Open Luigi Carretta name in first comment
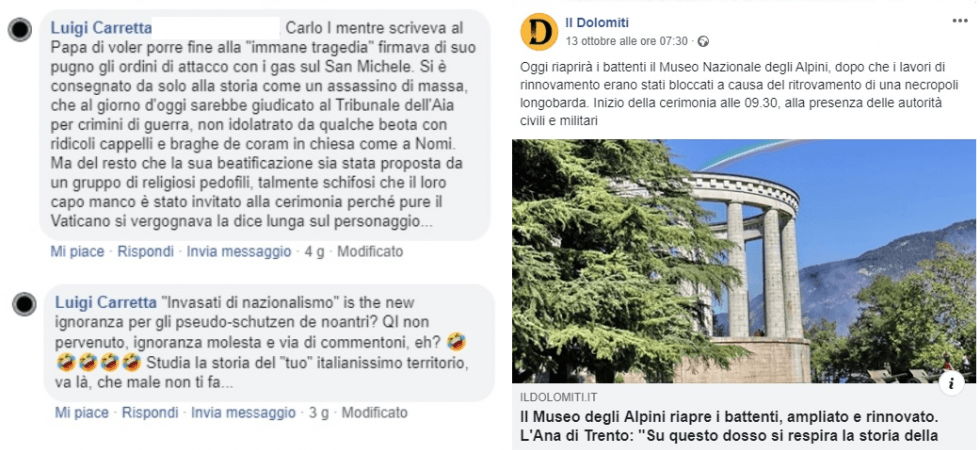980x450 pixels. coord(101,28)
